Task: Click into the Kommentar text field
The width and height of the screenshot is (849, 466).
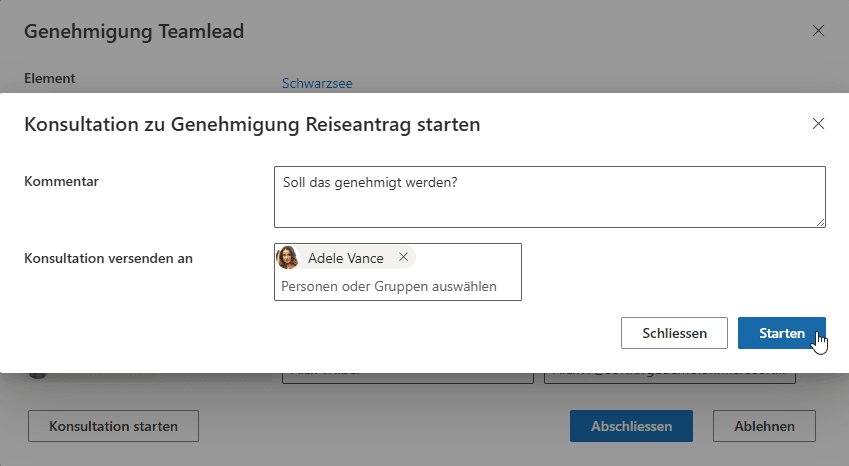Action: [x=548, y=196]
